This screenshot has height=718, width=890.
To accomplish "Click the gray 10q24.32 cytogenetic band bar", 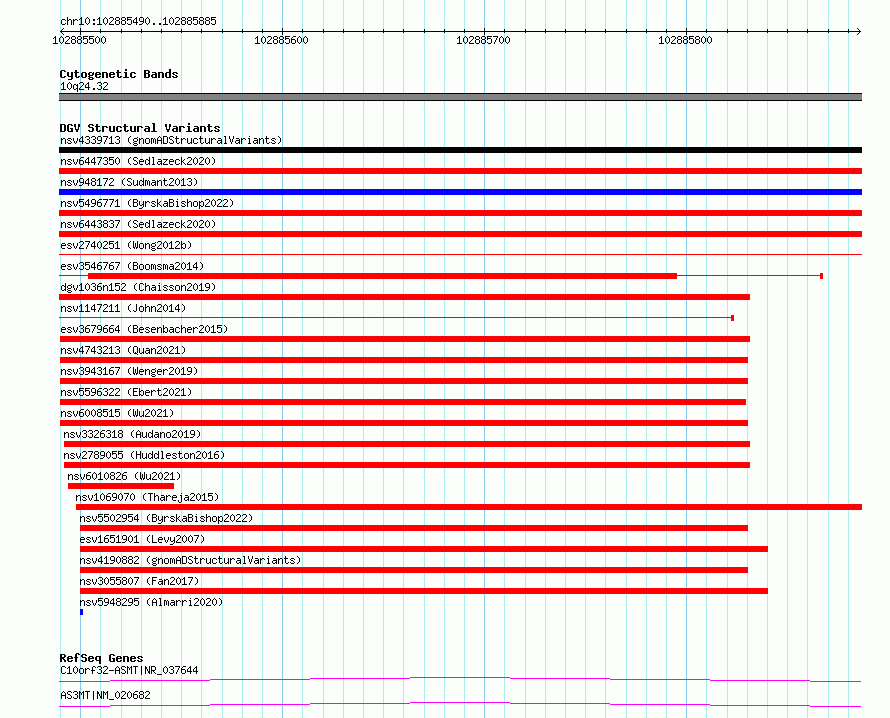I will pos(460,97).
